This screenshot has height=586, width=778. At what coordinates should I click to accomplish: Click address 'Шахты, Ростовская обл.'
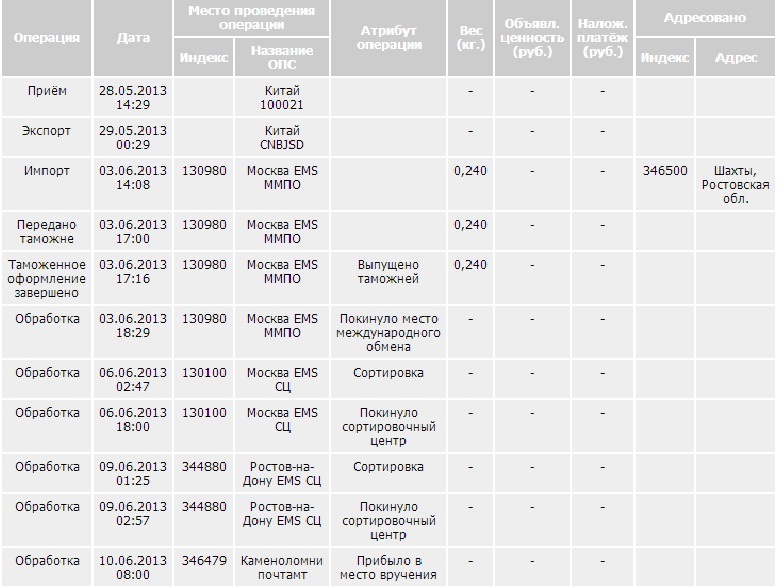tap(735, 185)
